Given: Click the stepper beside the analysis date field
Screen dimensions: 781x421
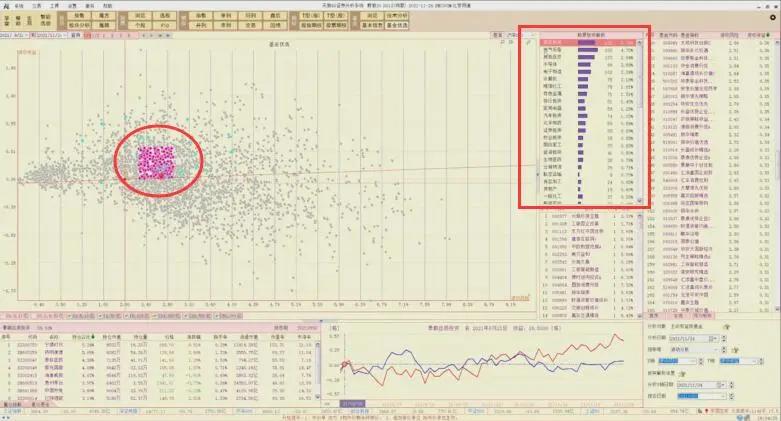Looking at the screenshot, I should tap(724, 338).
